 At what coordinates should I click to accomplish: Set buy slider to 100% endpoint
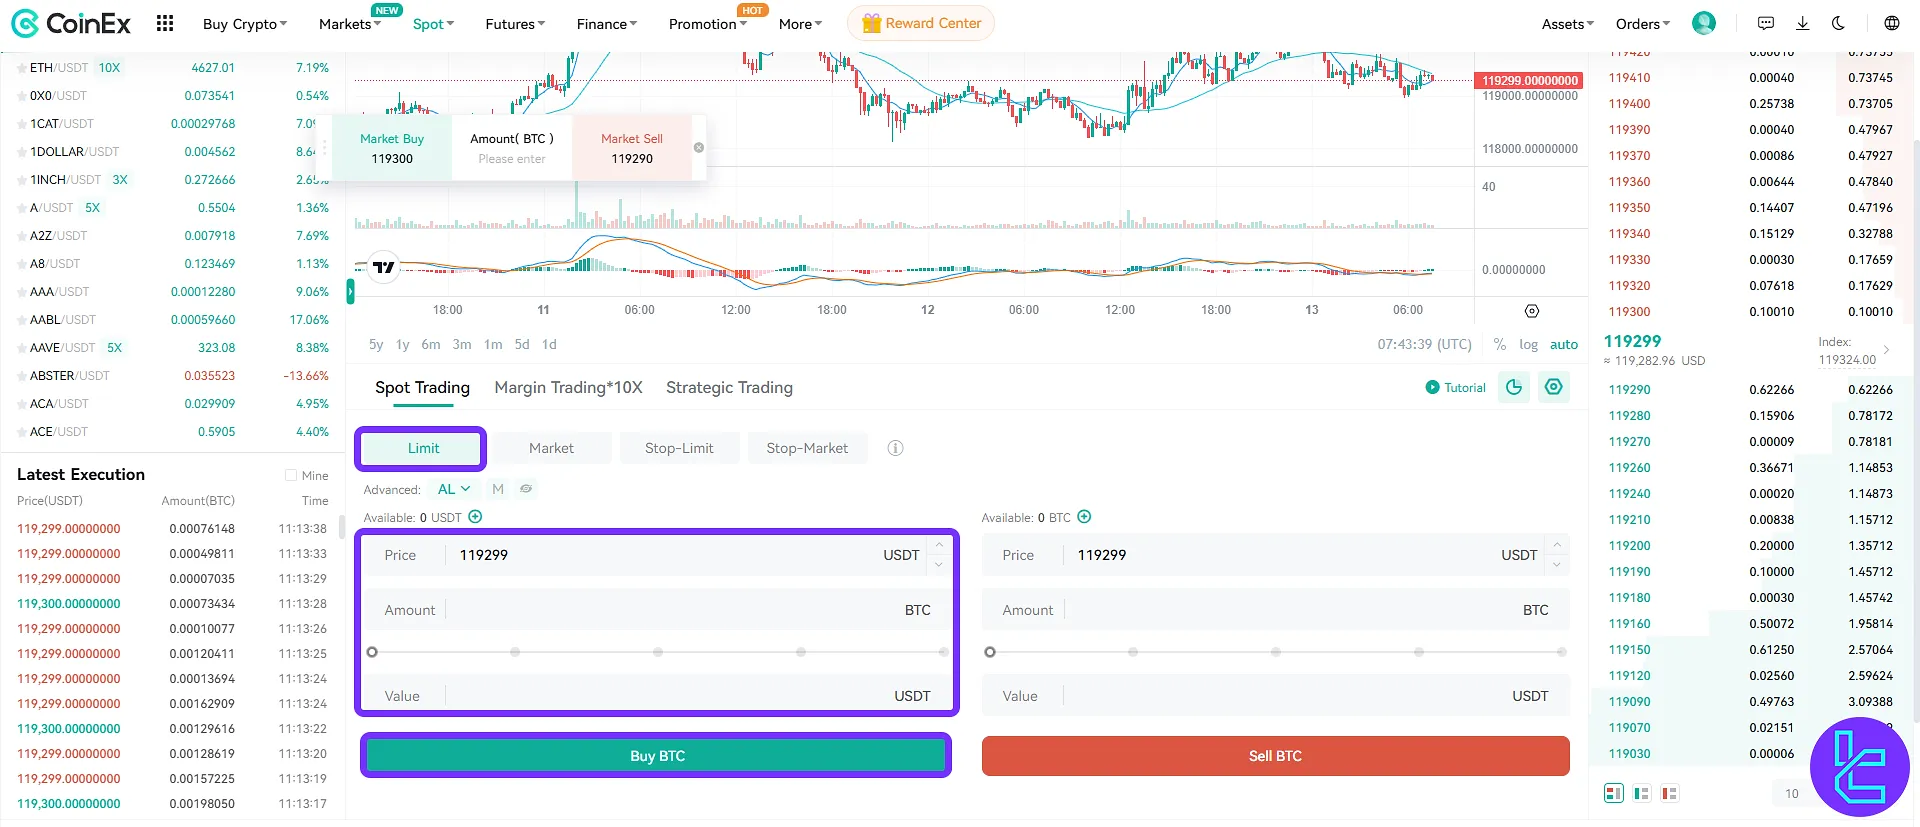pyautogui.click(x=944, y=652)
